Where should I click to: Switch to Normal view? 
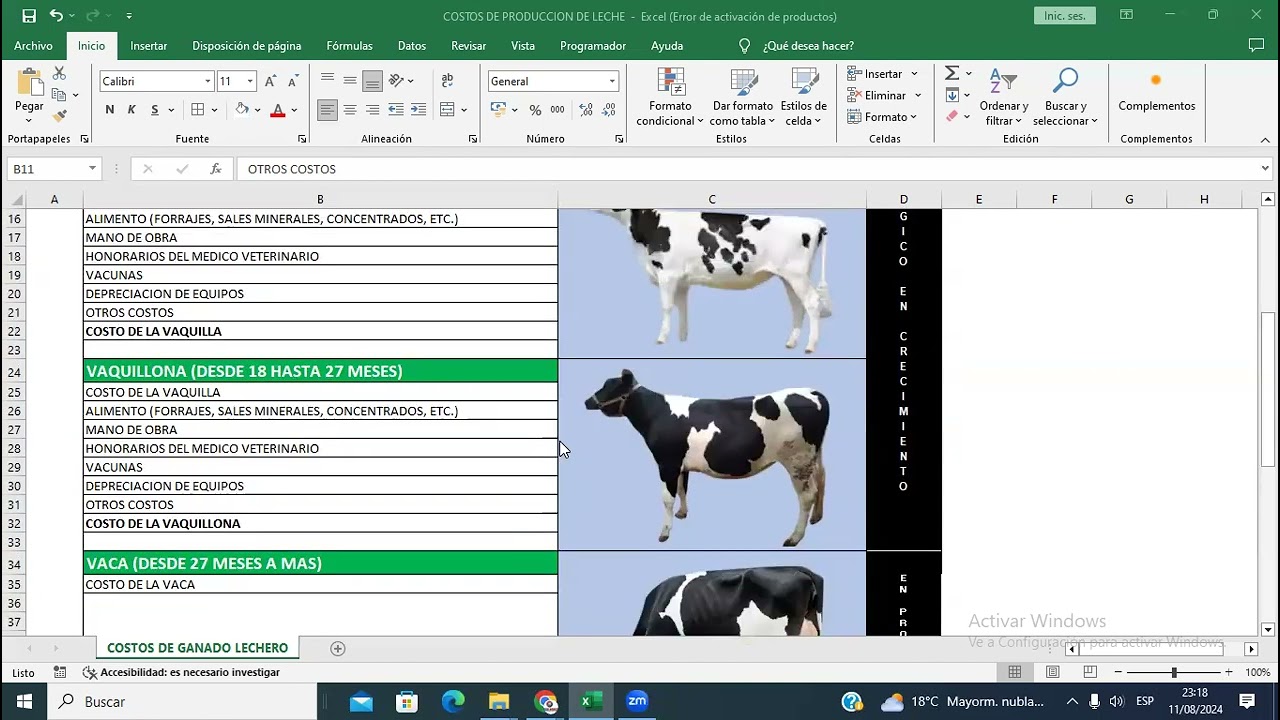tap(1014, 672)
